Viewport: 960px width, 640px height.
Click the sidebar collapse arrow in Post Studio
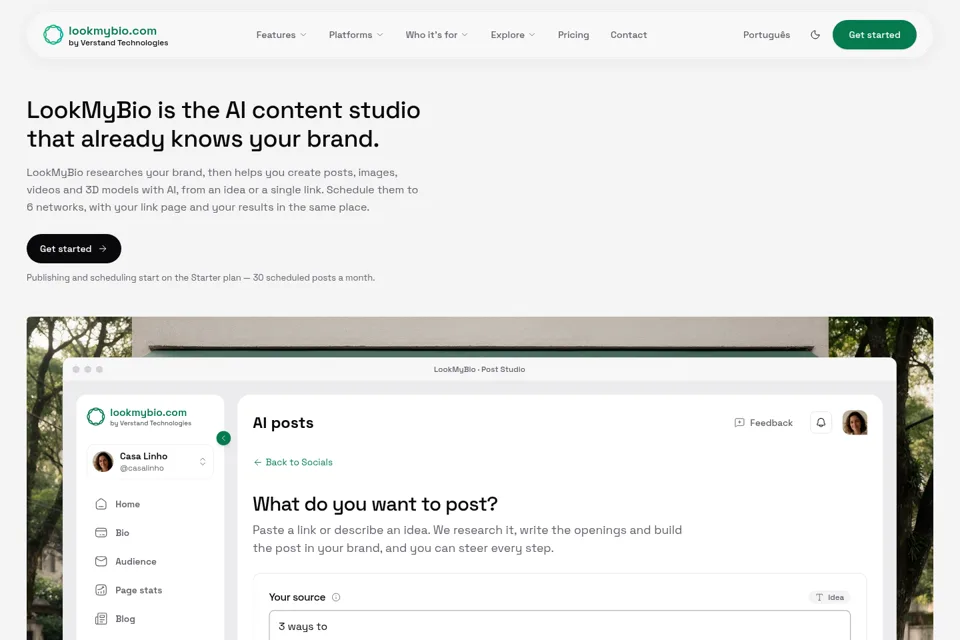[223, 438]
